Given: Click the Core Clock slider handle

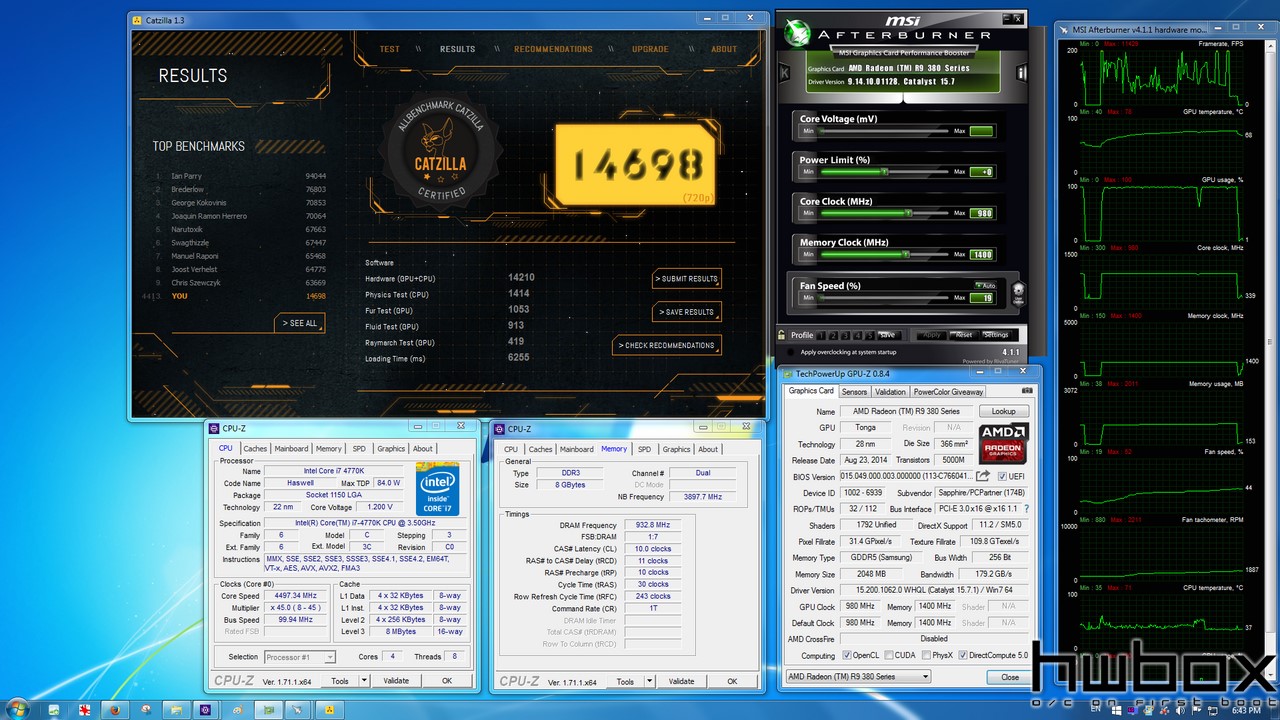Looking at the screenshot, I should click(x=908, y=213).
